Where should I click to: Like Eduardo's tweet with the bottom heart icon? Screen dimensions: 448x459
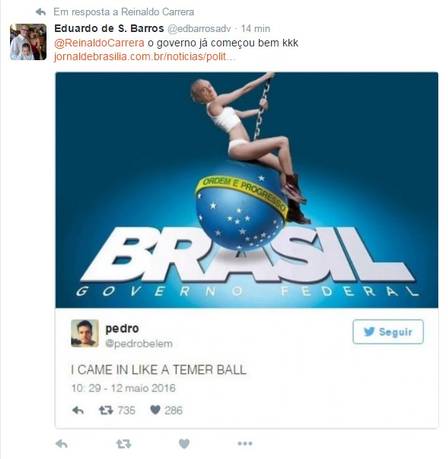pyautogui.click(x=184, y=444)
